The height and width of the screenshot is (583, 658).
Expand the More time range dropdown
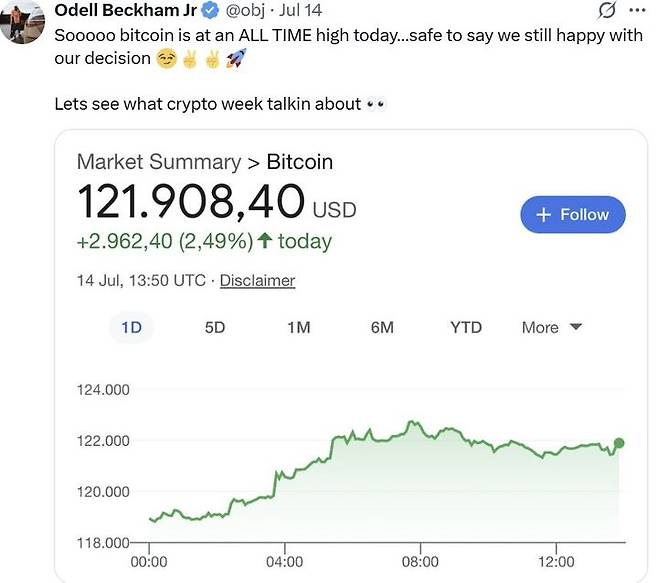552,327
